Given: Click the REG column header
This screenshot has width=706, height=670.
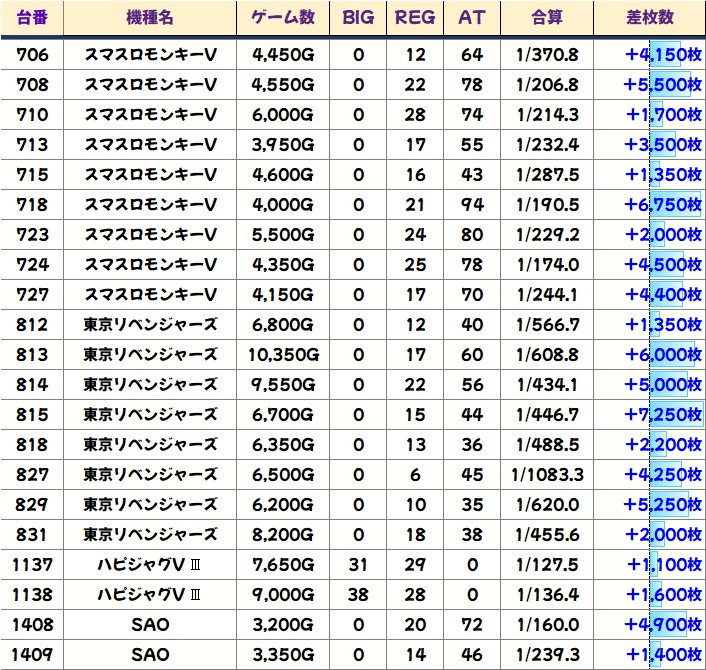Looking at the screenshot, I should [415, 18].
